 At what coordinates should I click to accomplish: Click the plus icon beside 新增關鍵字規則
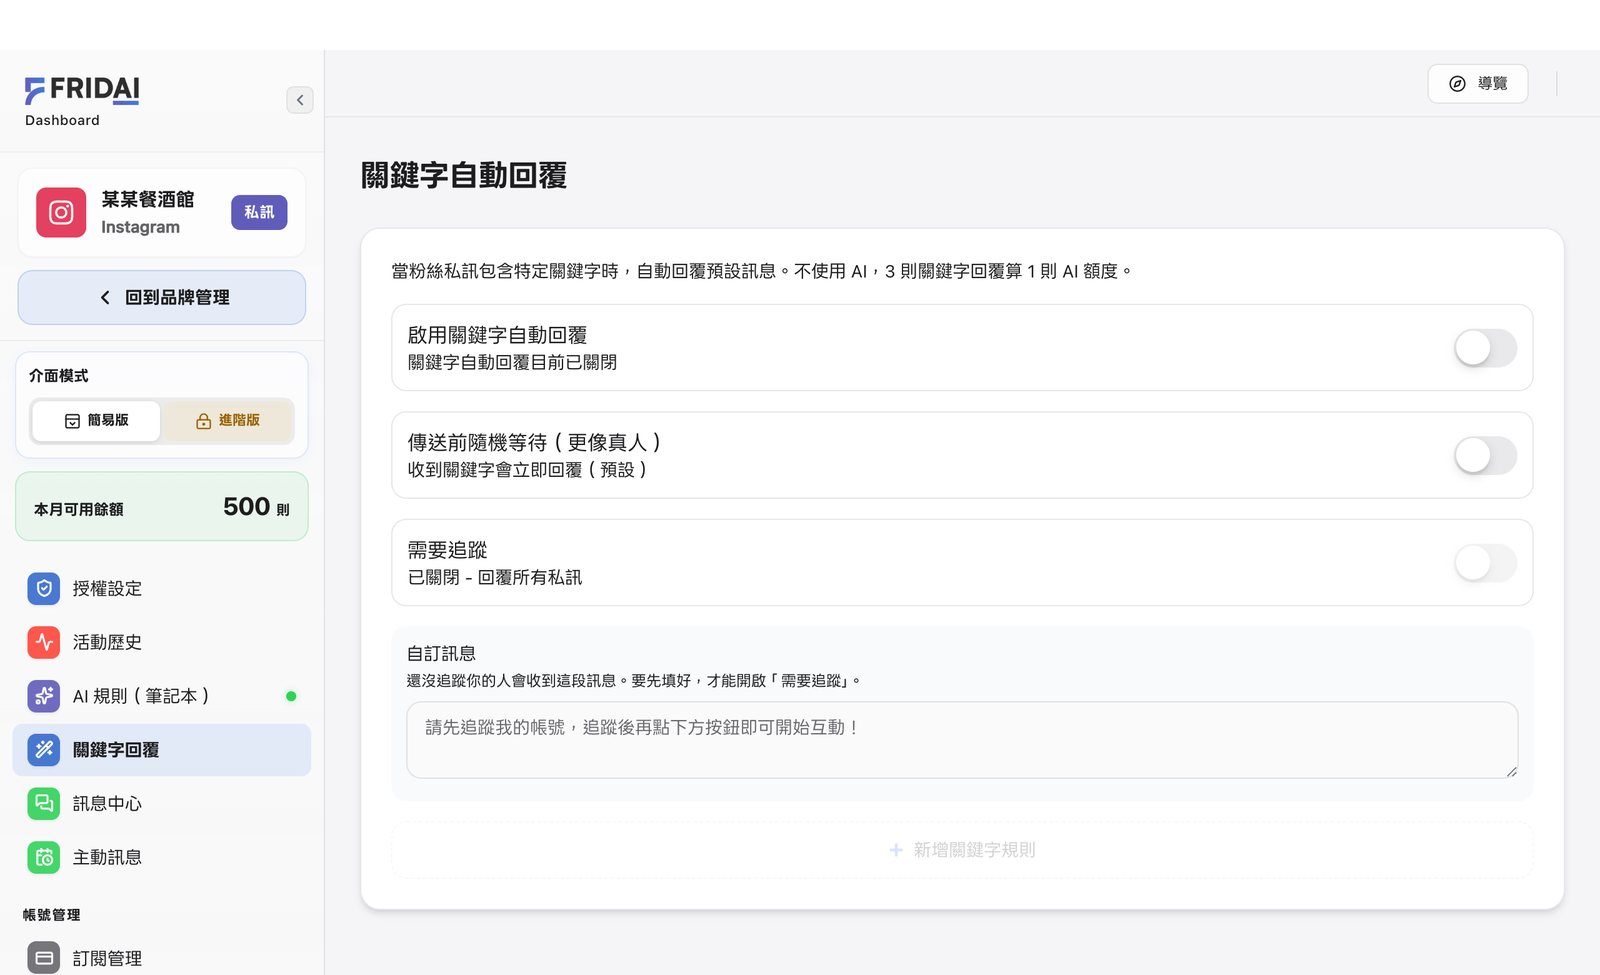tap(896, 850)
